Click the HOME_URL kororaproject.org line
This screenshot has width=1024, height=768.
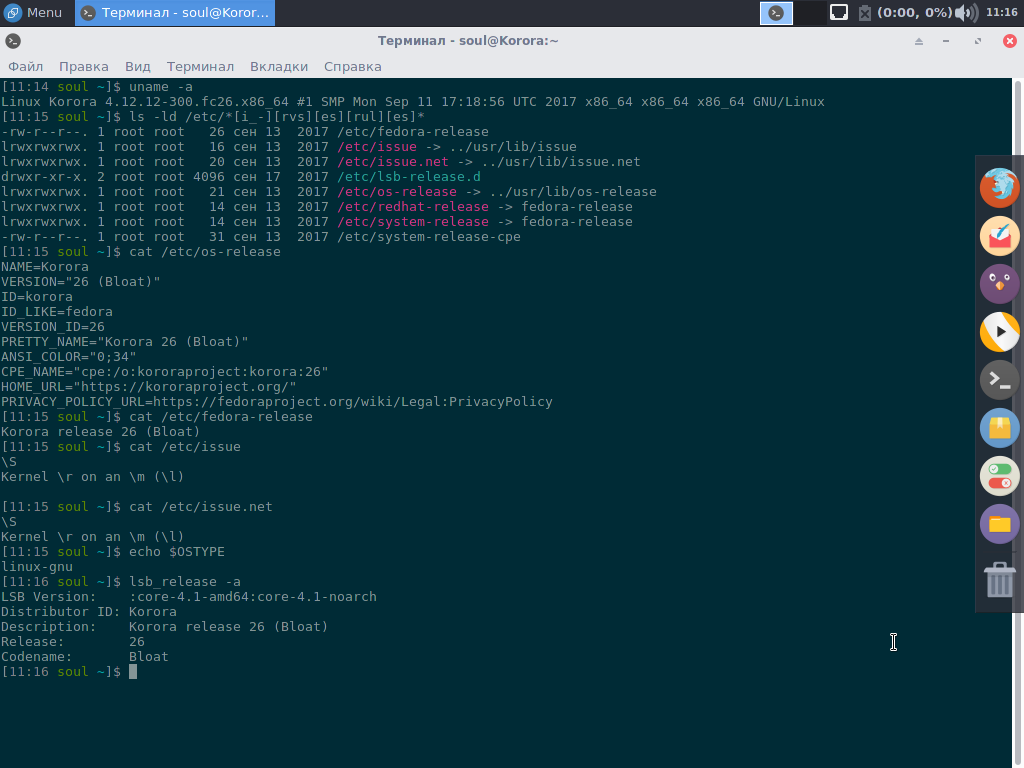click(149, 387)
